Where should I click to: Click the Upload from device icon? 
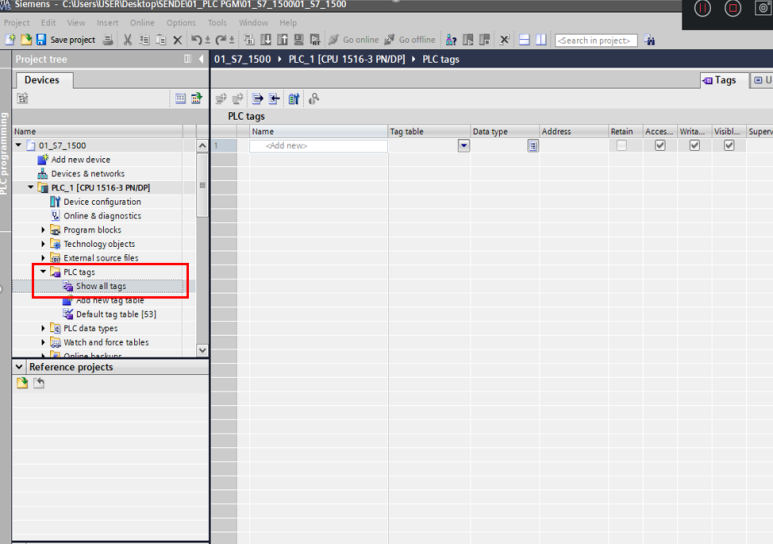tap(282, 39)
